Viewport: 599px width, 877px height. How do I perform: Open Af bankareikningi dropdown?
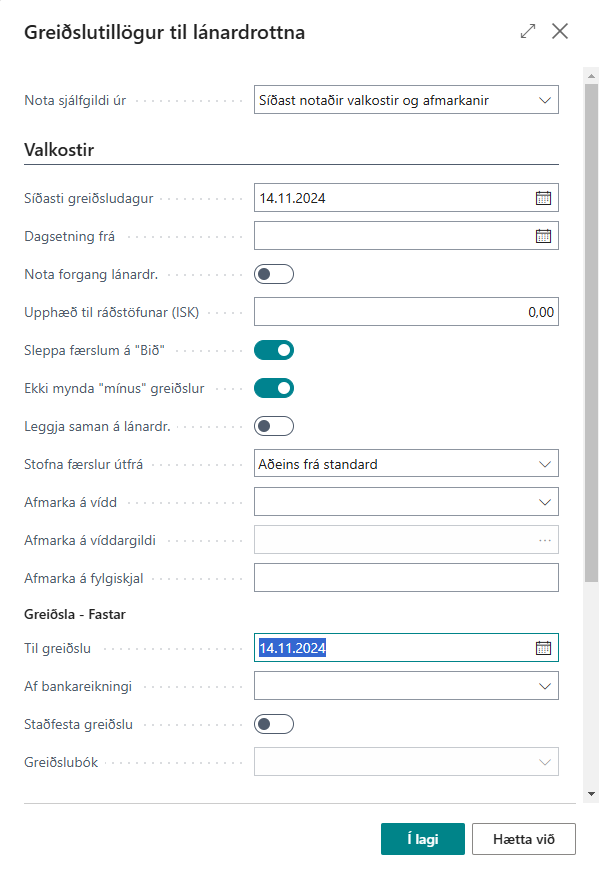[x=406, y=686]
